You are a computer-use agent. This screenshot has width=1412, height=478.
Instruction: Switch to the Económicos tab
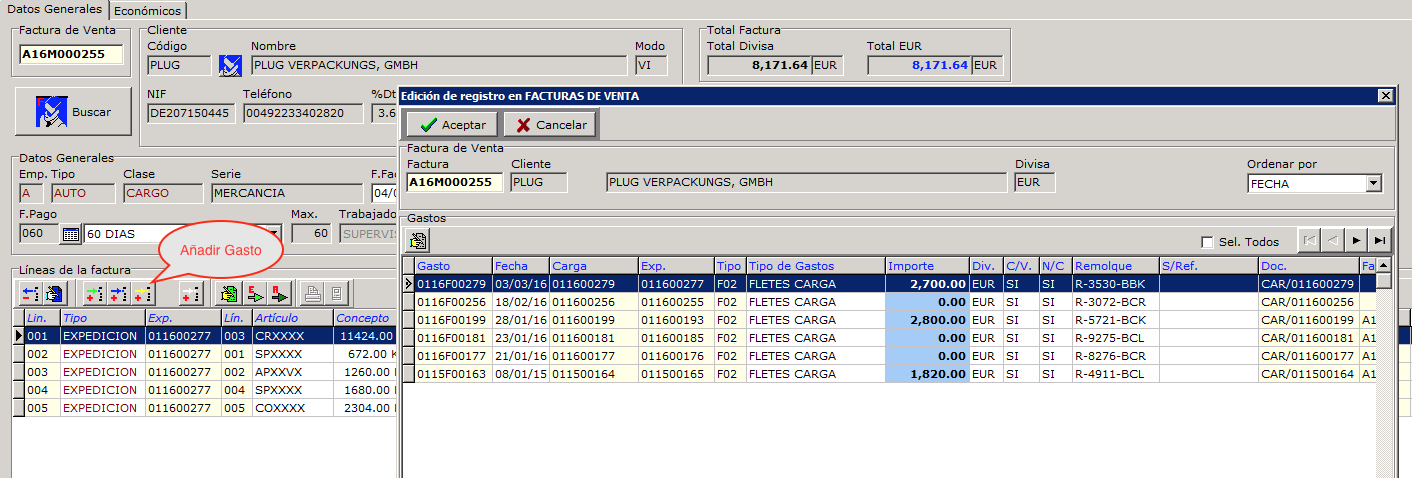coord(148,10)
